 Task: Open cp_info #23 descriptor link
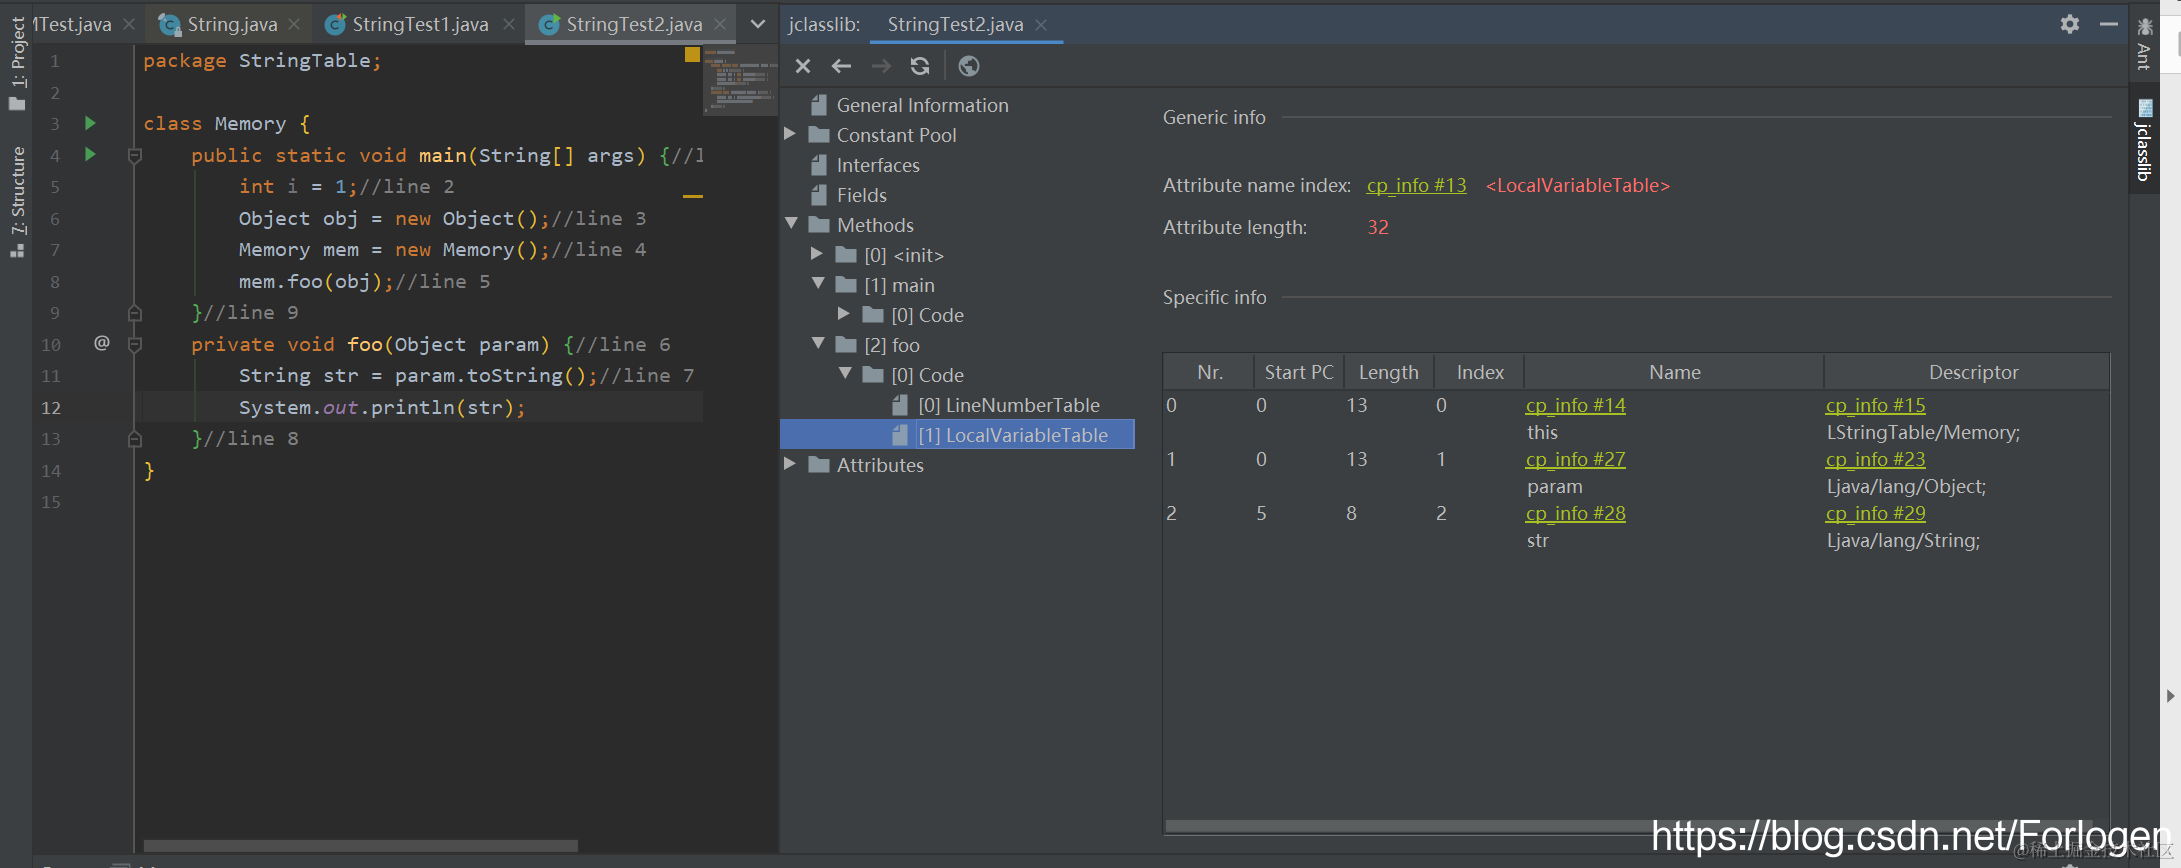1875,459
